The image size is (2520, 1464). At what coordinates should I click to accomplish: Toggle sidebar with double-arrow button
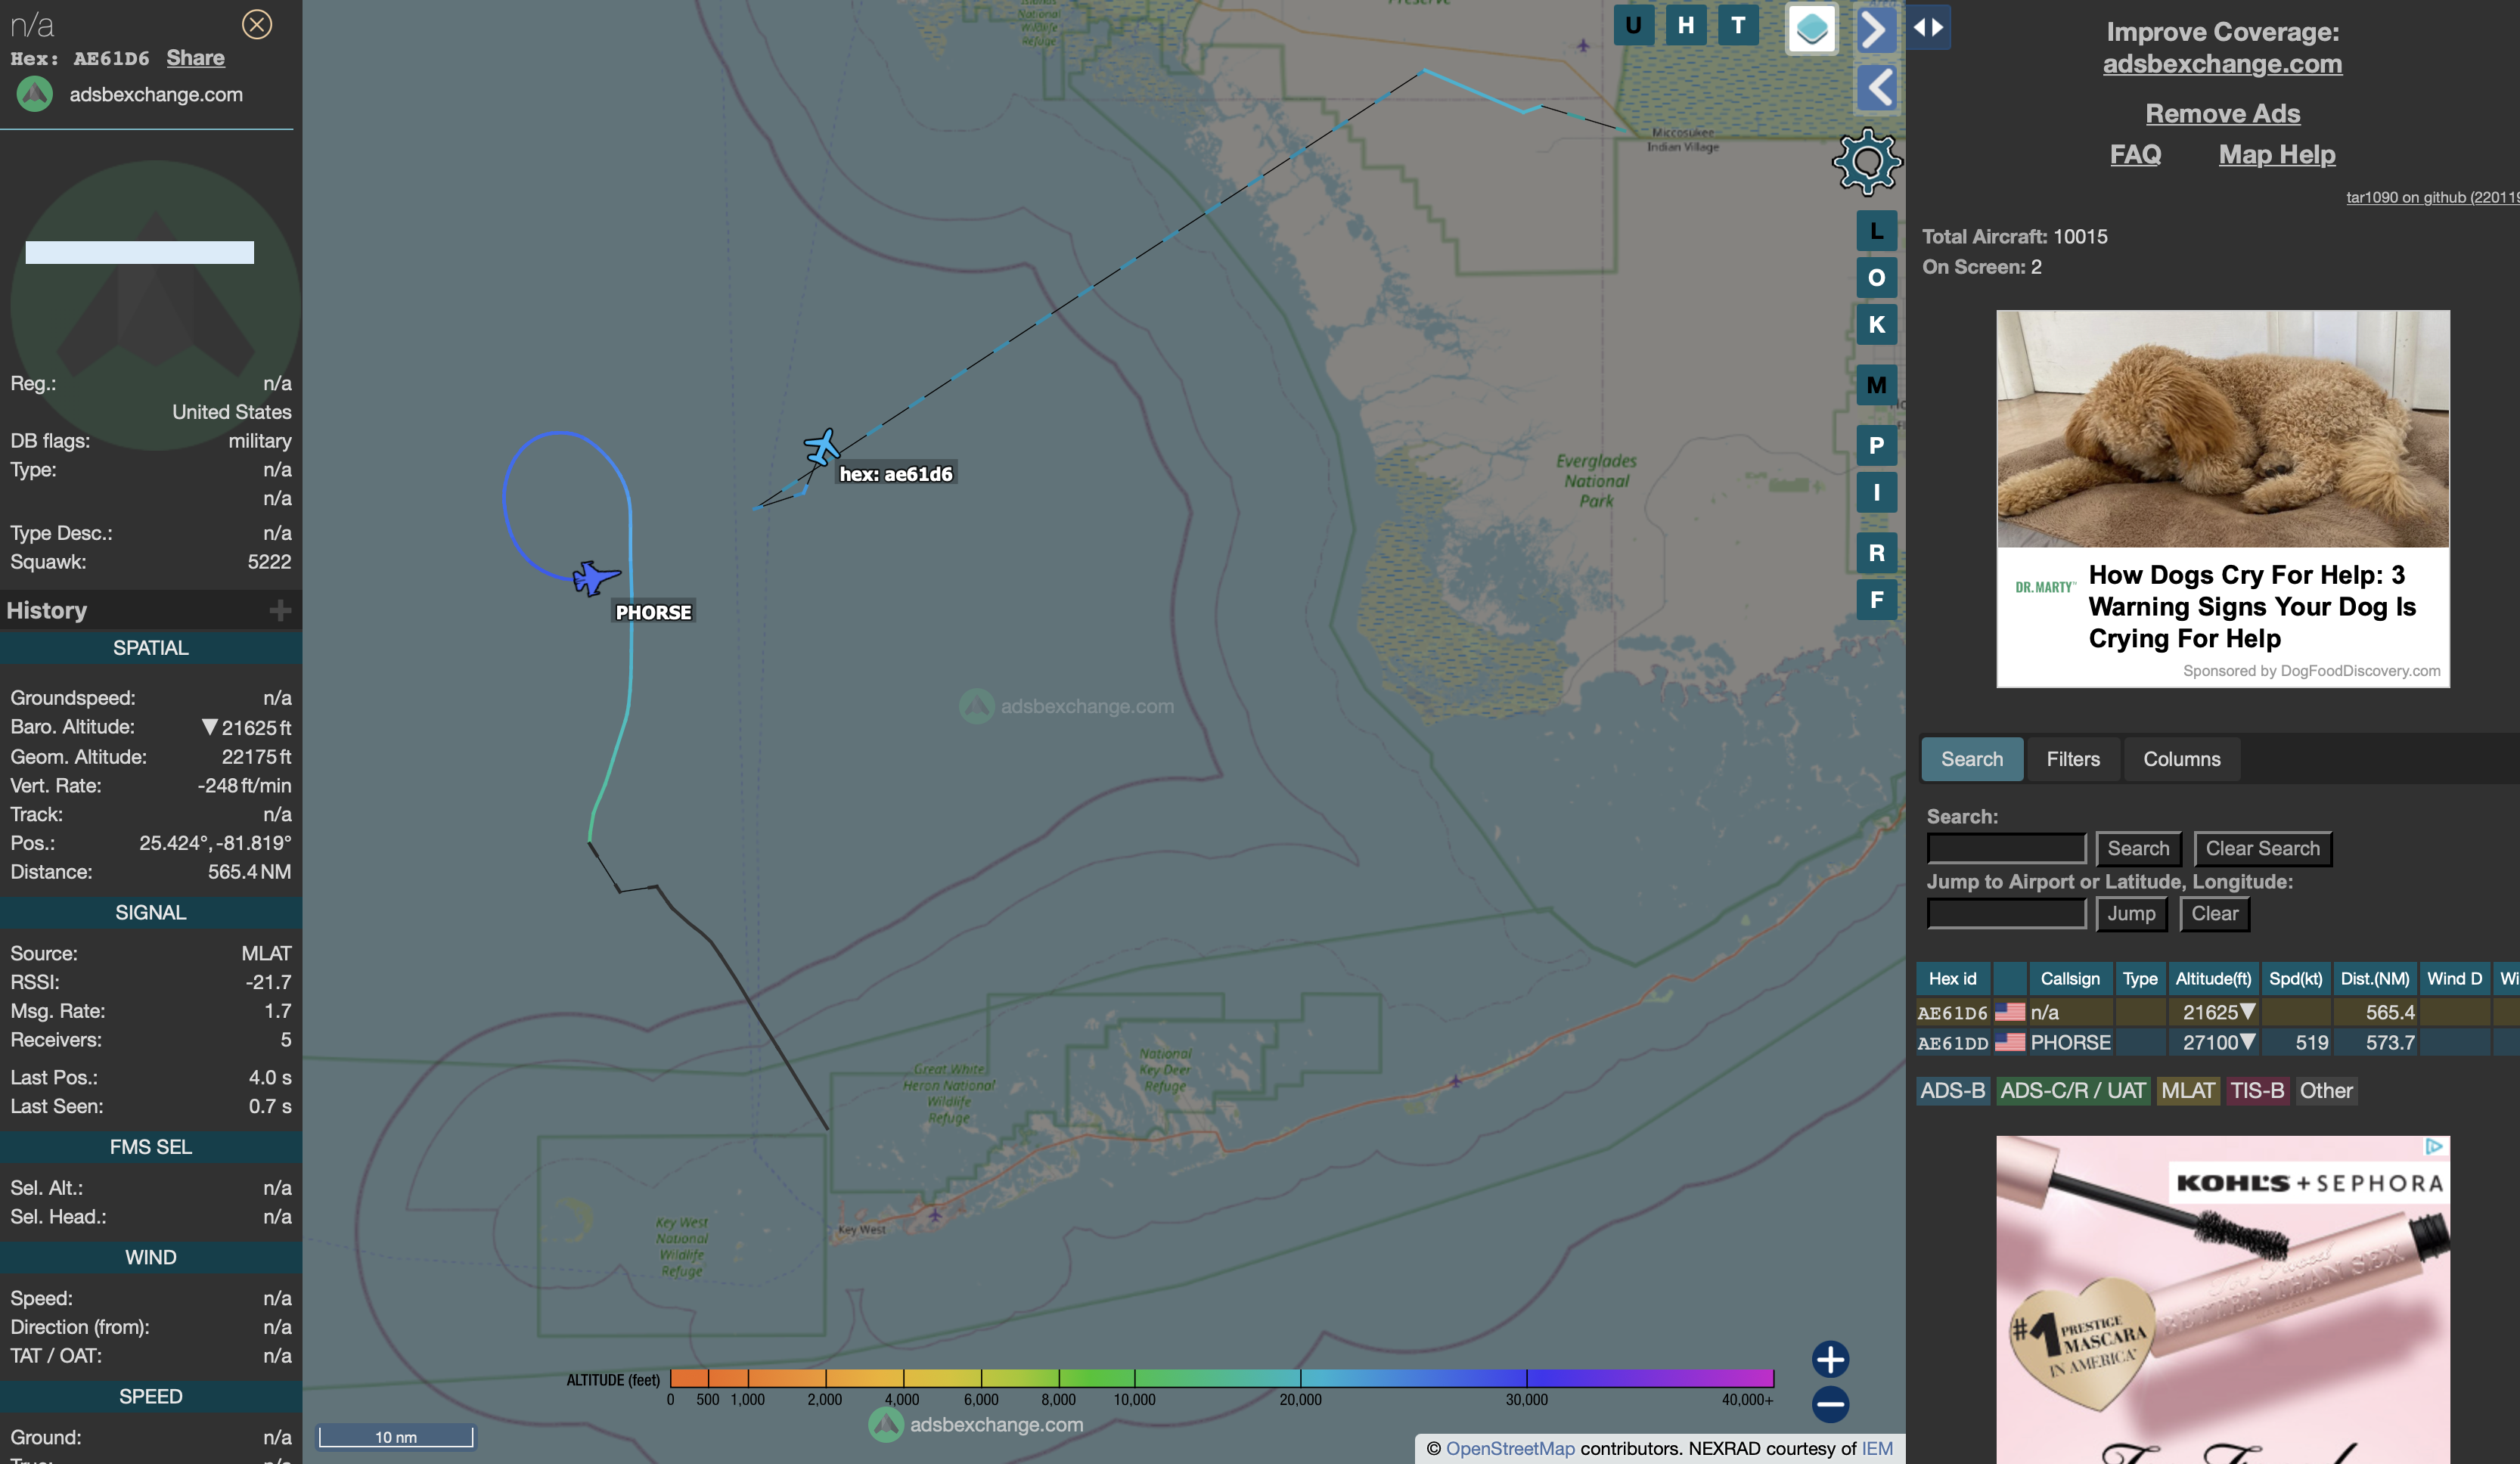tap(1928, 27)
